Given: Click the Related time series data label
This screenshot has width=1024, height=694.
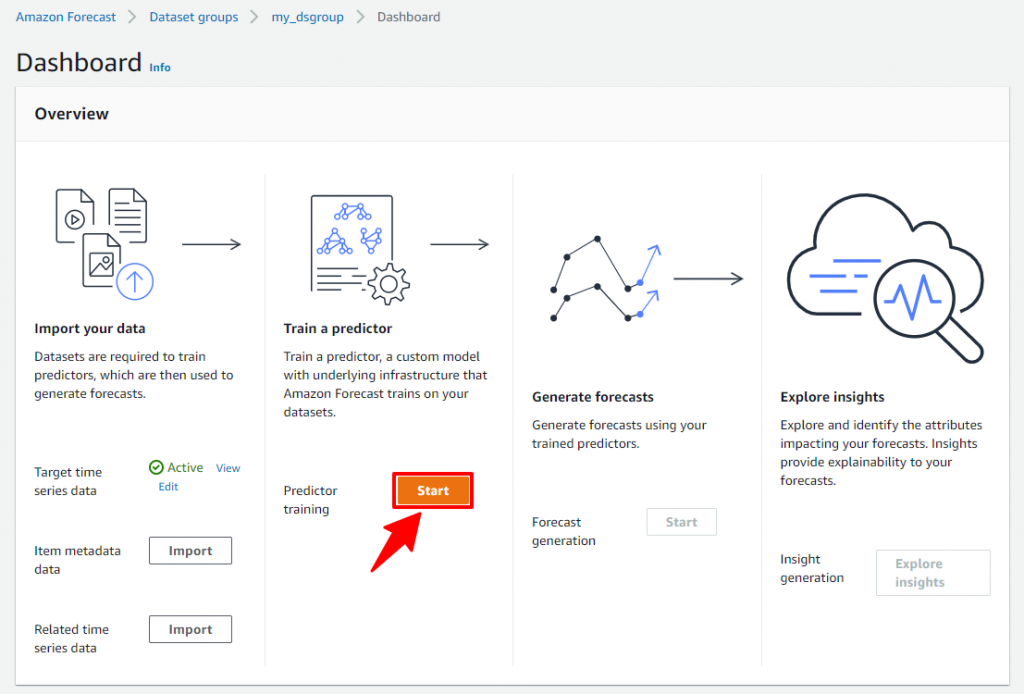Looking at the screenshot, I should (x=71, y=639).
